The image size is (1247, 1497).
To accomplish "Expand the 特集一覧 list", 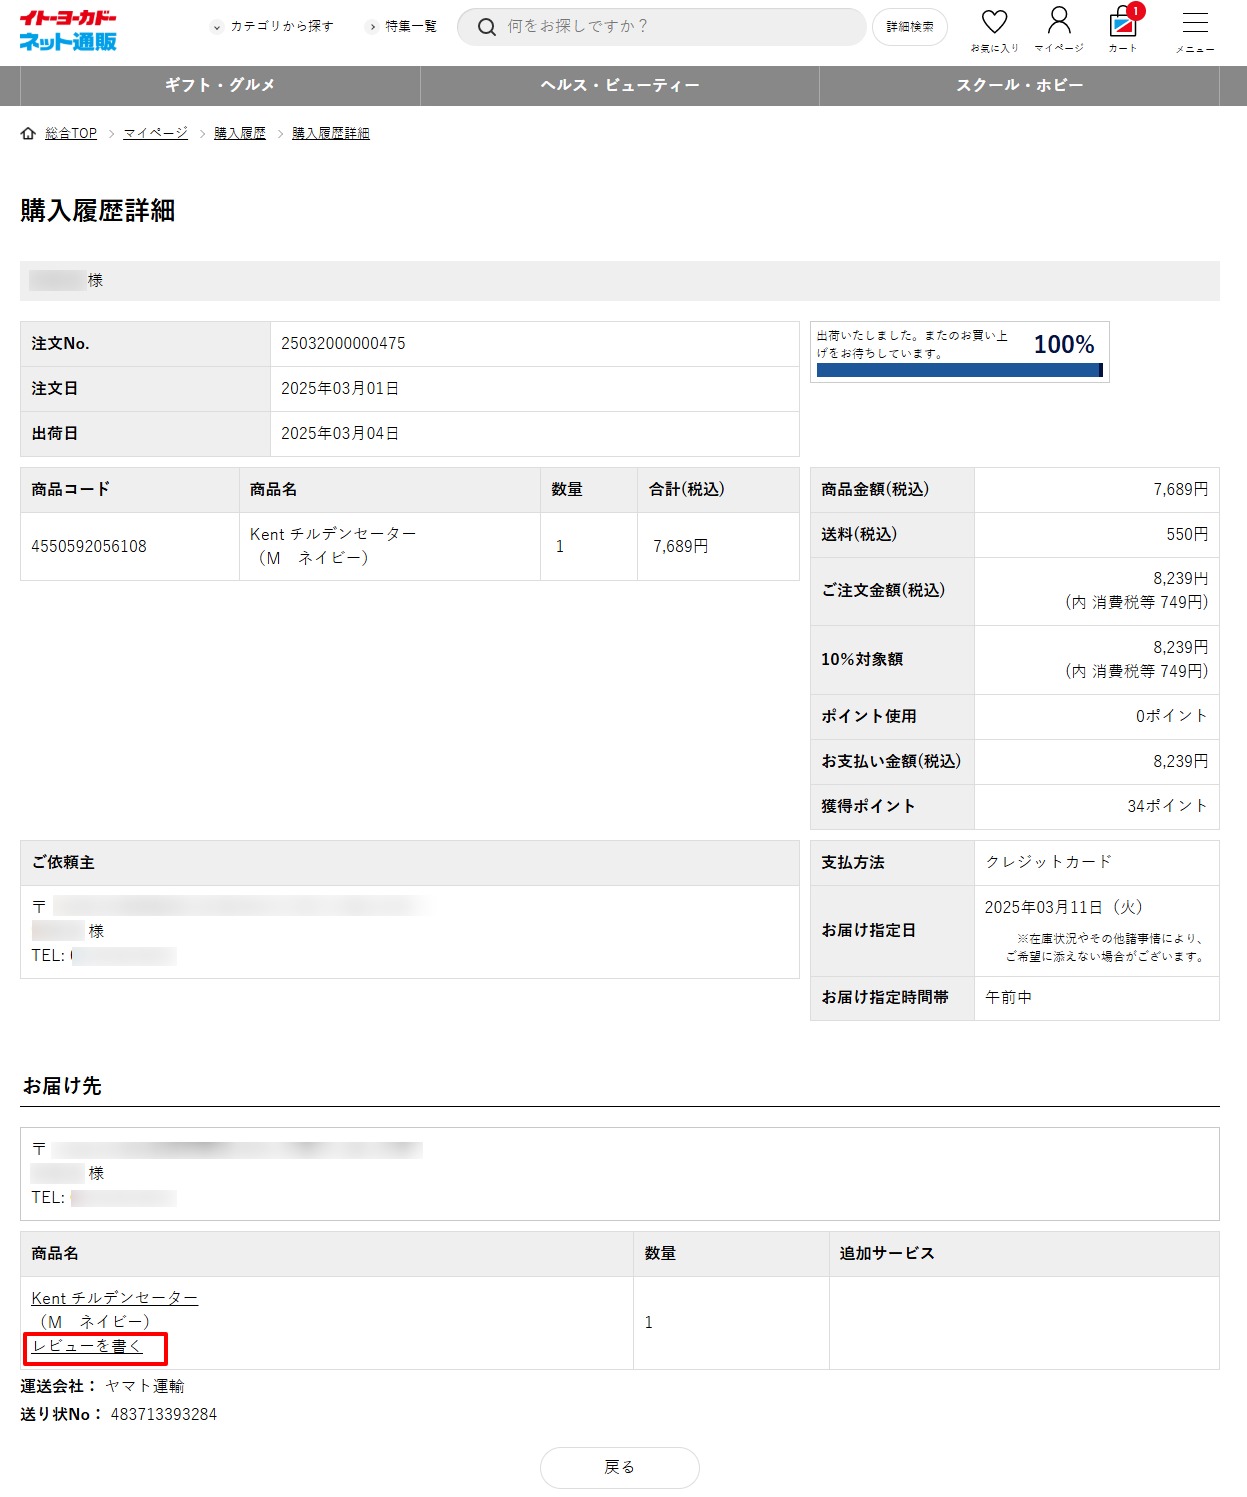I will coord(403,26).
